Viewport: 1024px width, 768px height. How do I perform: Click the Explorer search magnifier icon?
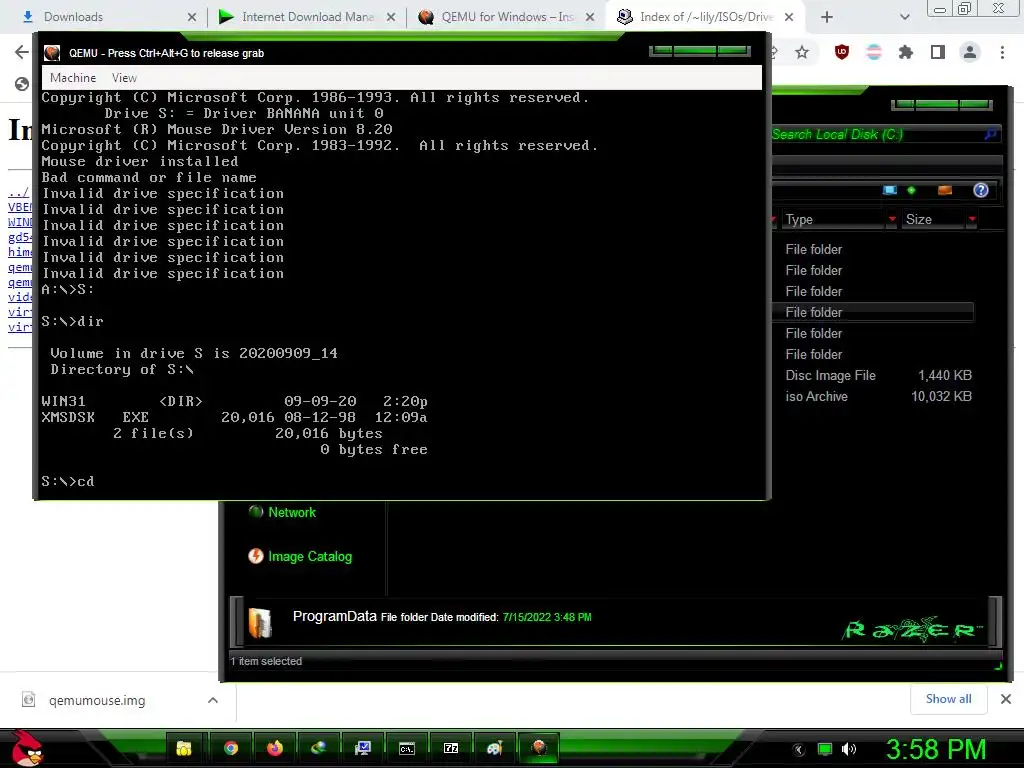point(991,135)
